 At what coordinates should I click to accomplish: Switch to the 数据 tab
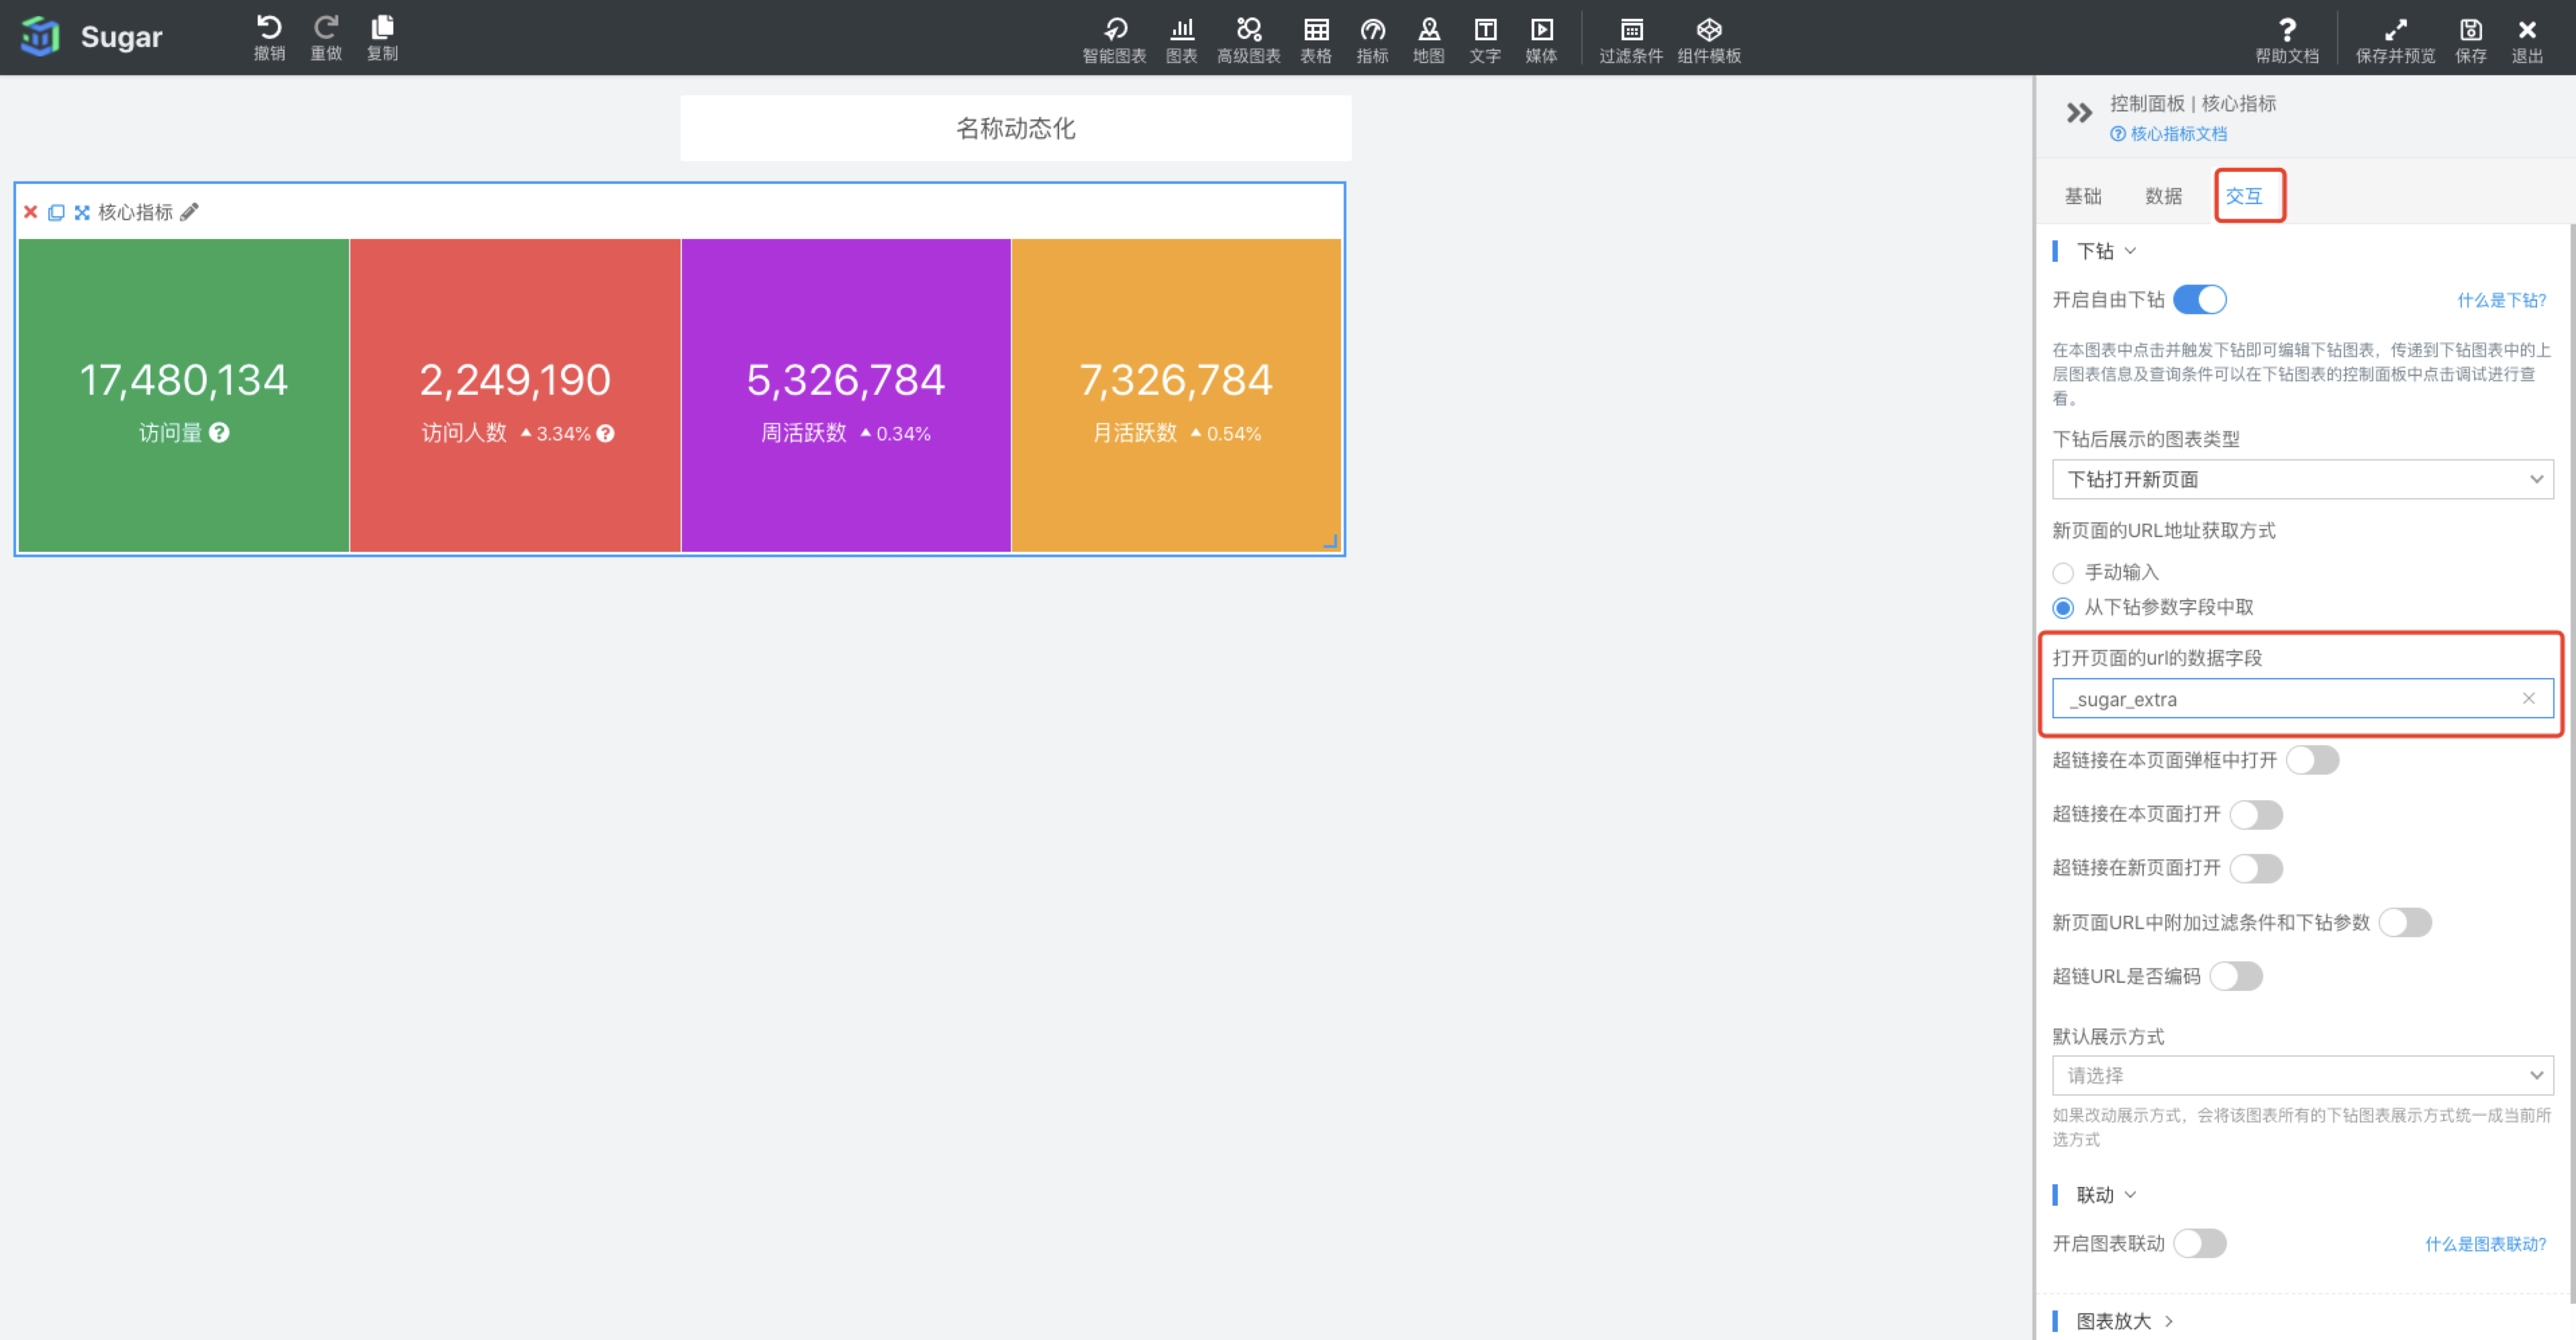click(2163, 196)
